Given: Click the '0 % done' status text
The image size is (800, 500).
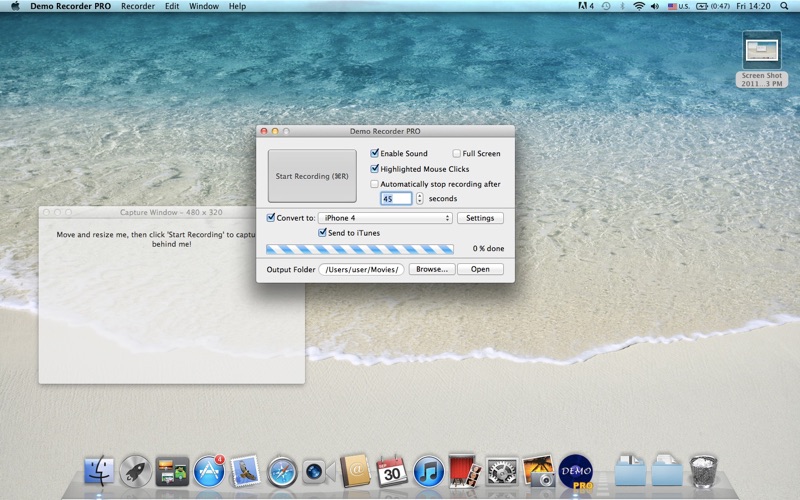Looking at the screenshot, I should [x=488, y=248].
